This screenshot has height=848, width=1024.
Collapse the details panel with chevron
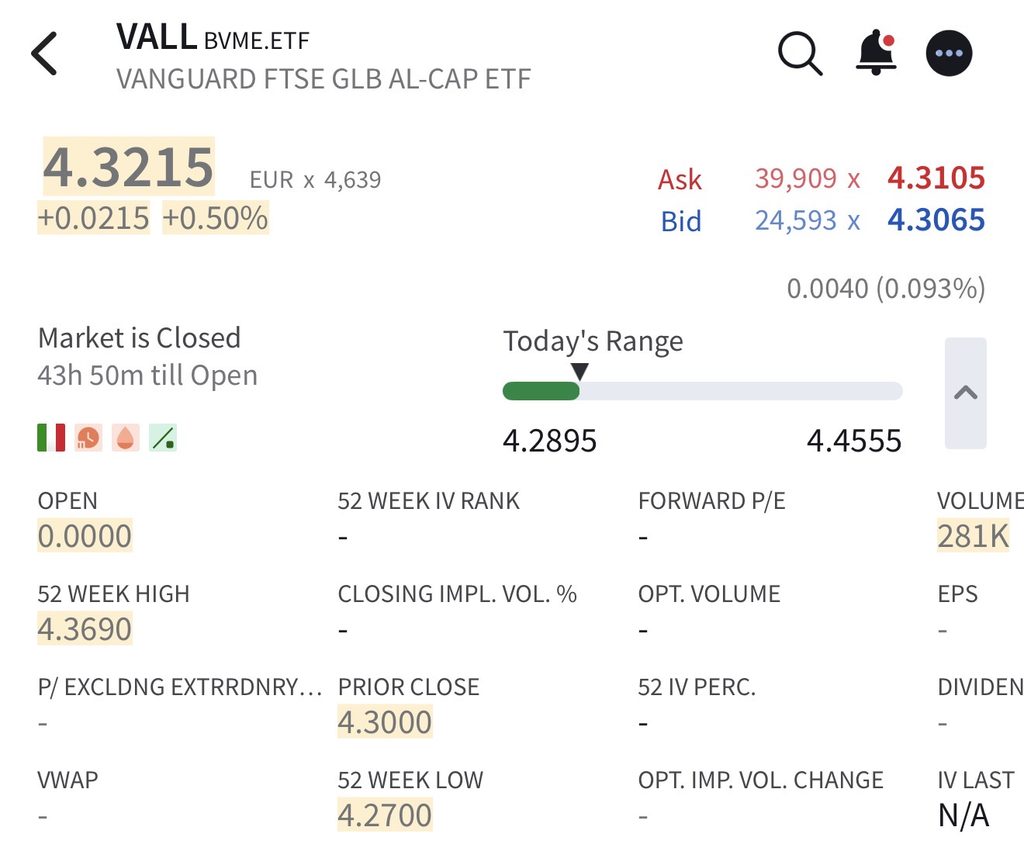point(965,393)
